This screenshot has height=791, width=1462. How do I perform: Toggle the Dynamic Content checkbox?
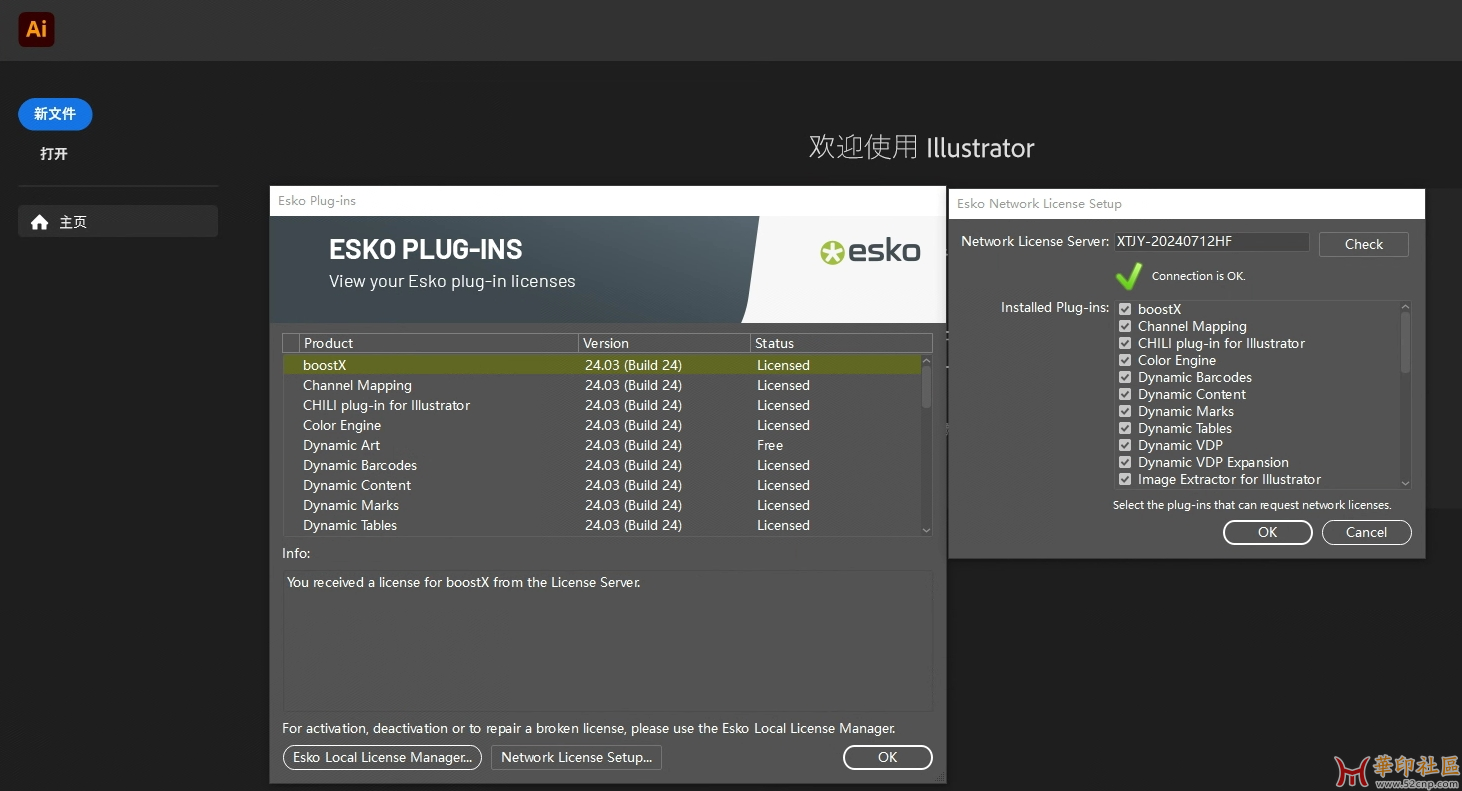pyautogui.click(x=1125, y=394)
